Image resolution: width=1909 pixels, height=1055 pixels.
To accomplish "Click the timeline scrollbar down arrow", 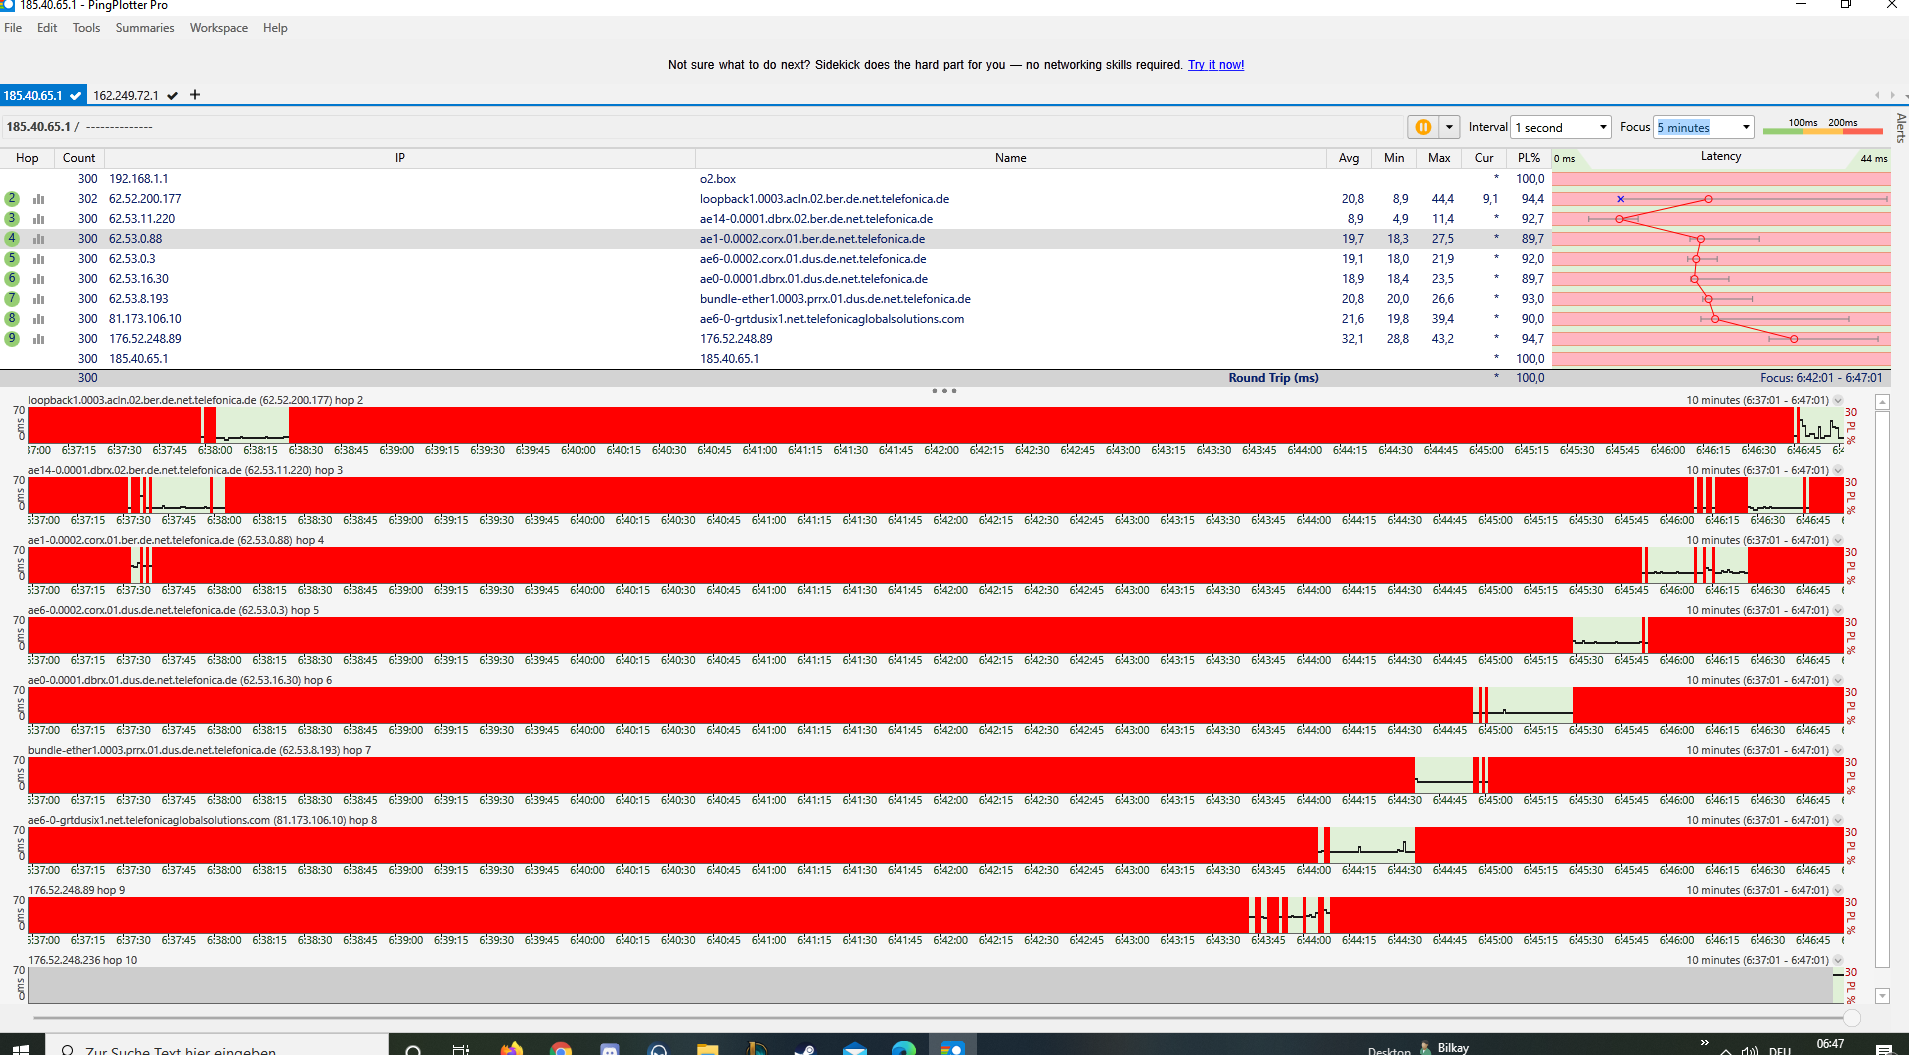I will click(x=1882, y=996).
